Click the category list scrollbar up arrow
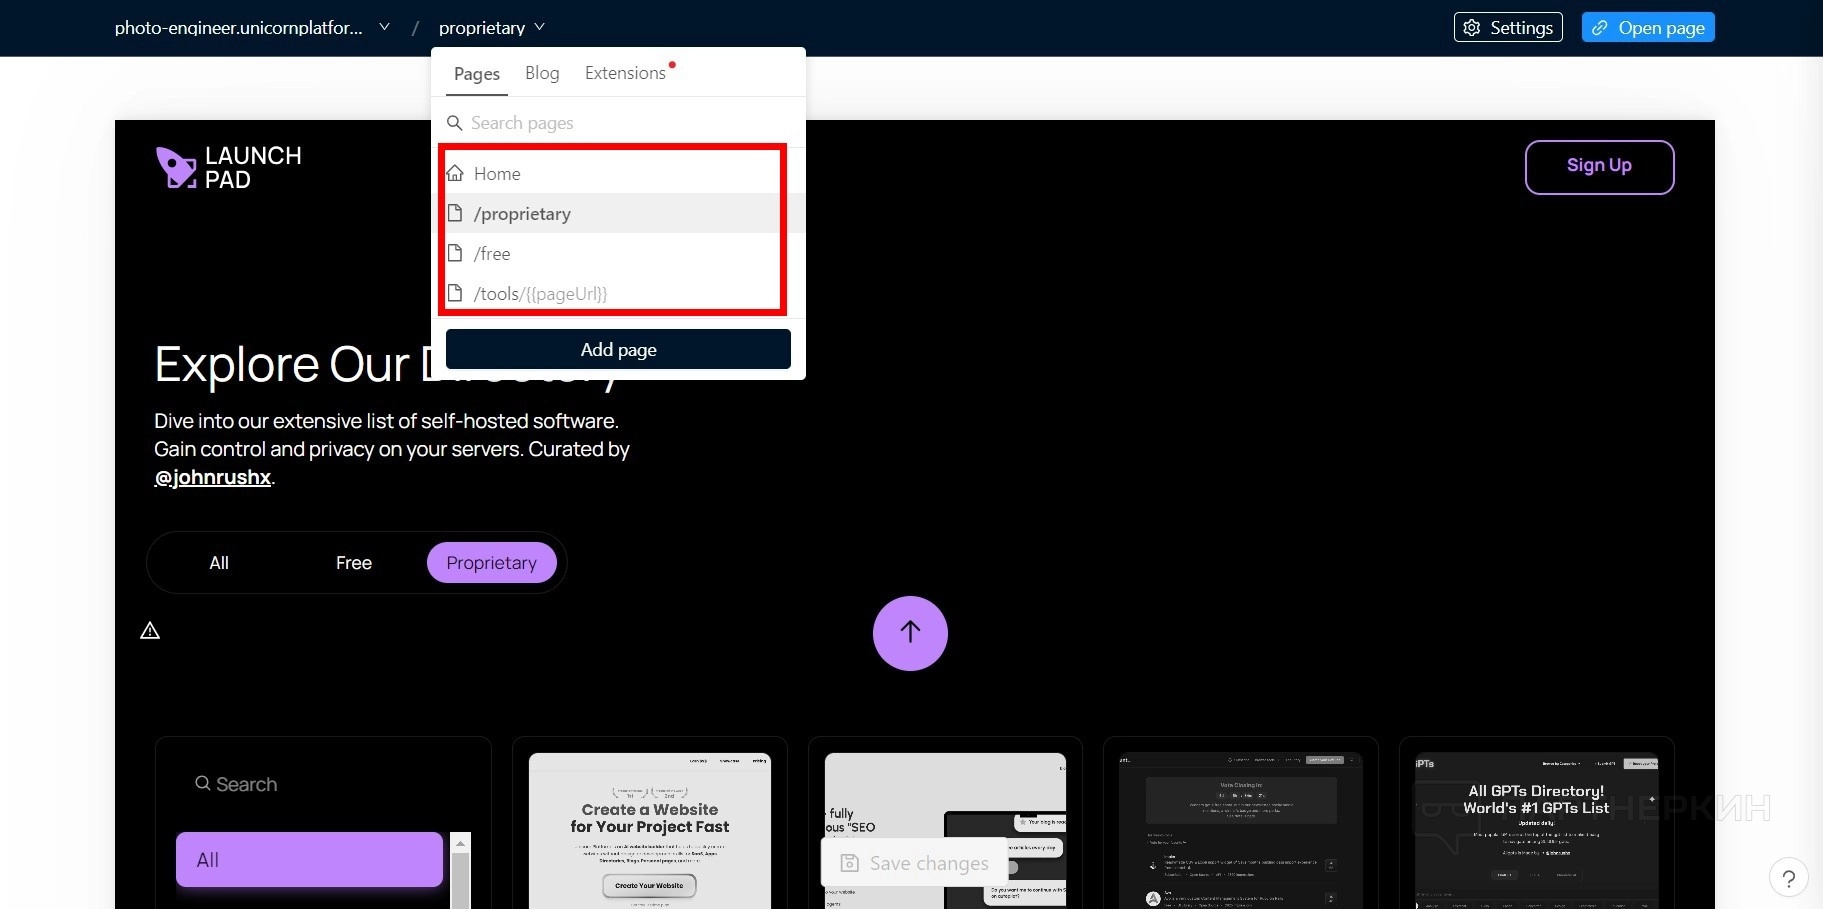Viewport: 1823px width, 909px height. pyautogui.click(x=461, y=844)
